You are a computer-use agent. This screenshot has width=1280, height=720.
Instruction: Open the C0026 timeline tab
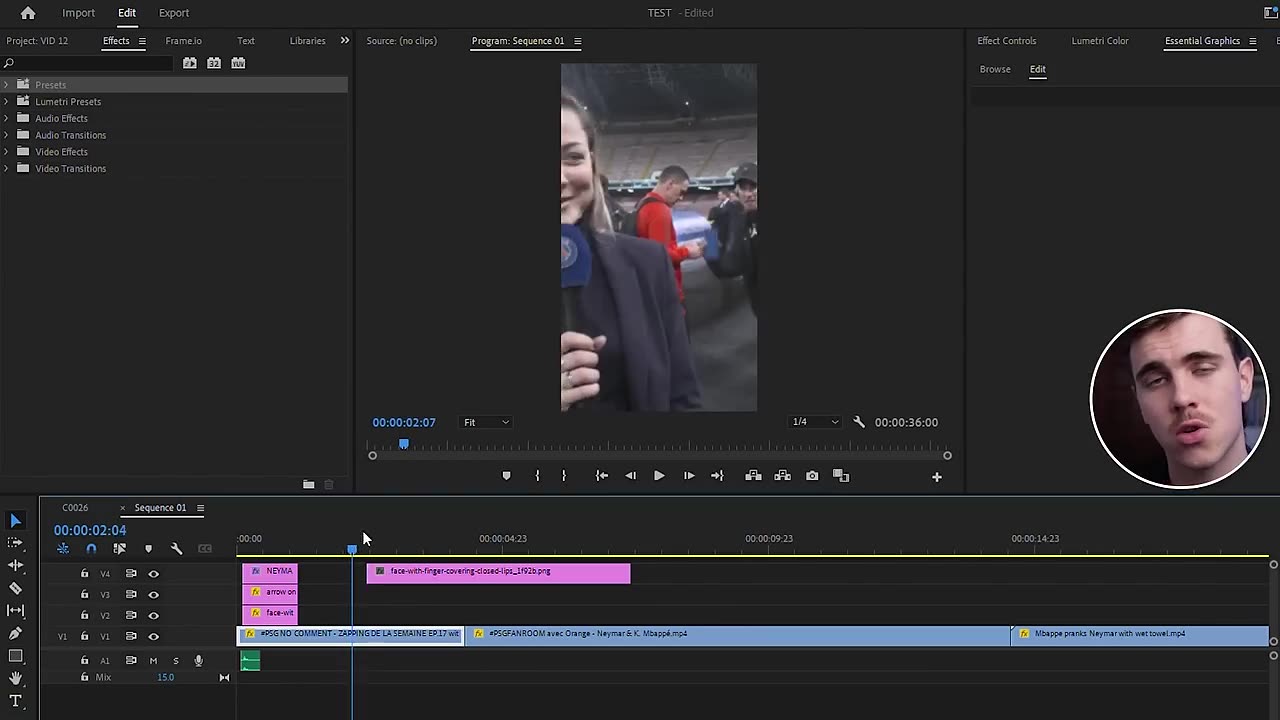(x=75, y=508)
